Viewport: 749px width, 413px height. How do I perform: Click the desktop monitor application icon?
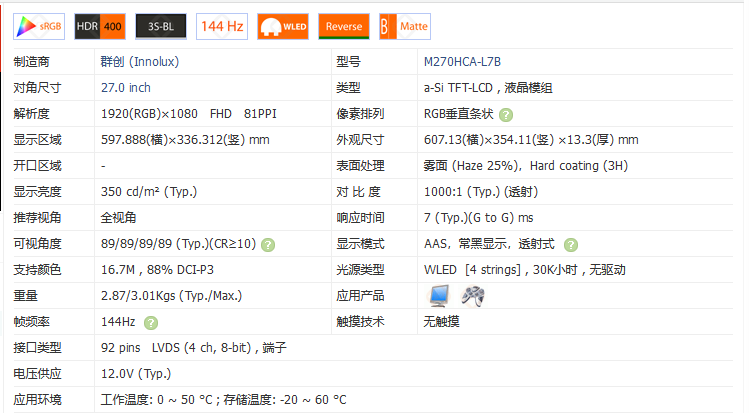[x=439, y=295]
